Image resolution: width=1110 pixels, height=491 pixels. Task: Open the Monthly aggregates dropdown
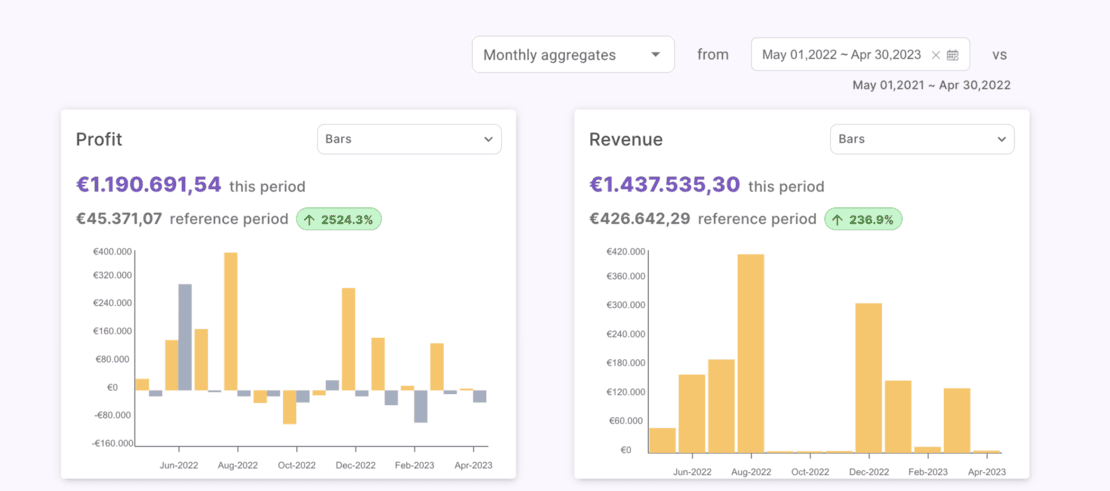point(572,55)
